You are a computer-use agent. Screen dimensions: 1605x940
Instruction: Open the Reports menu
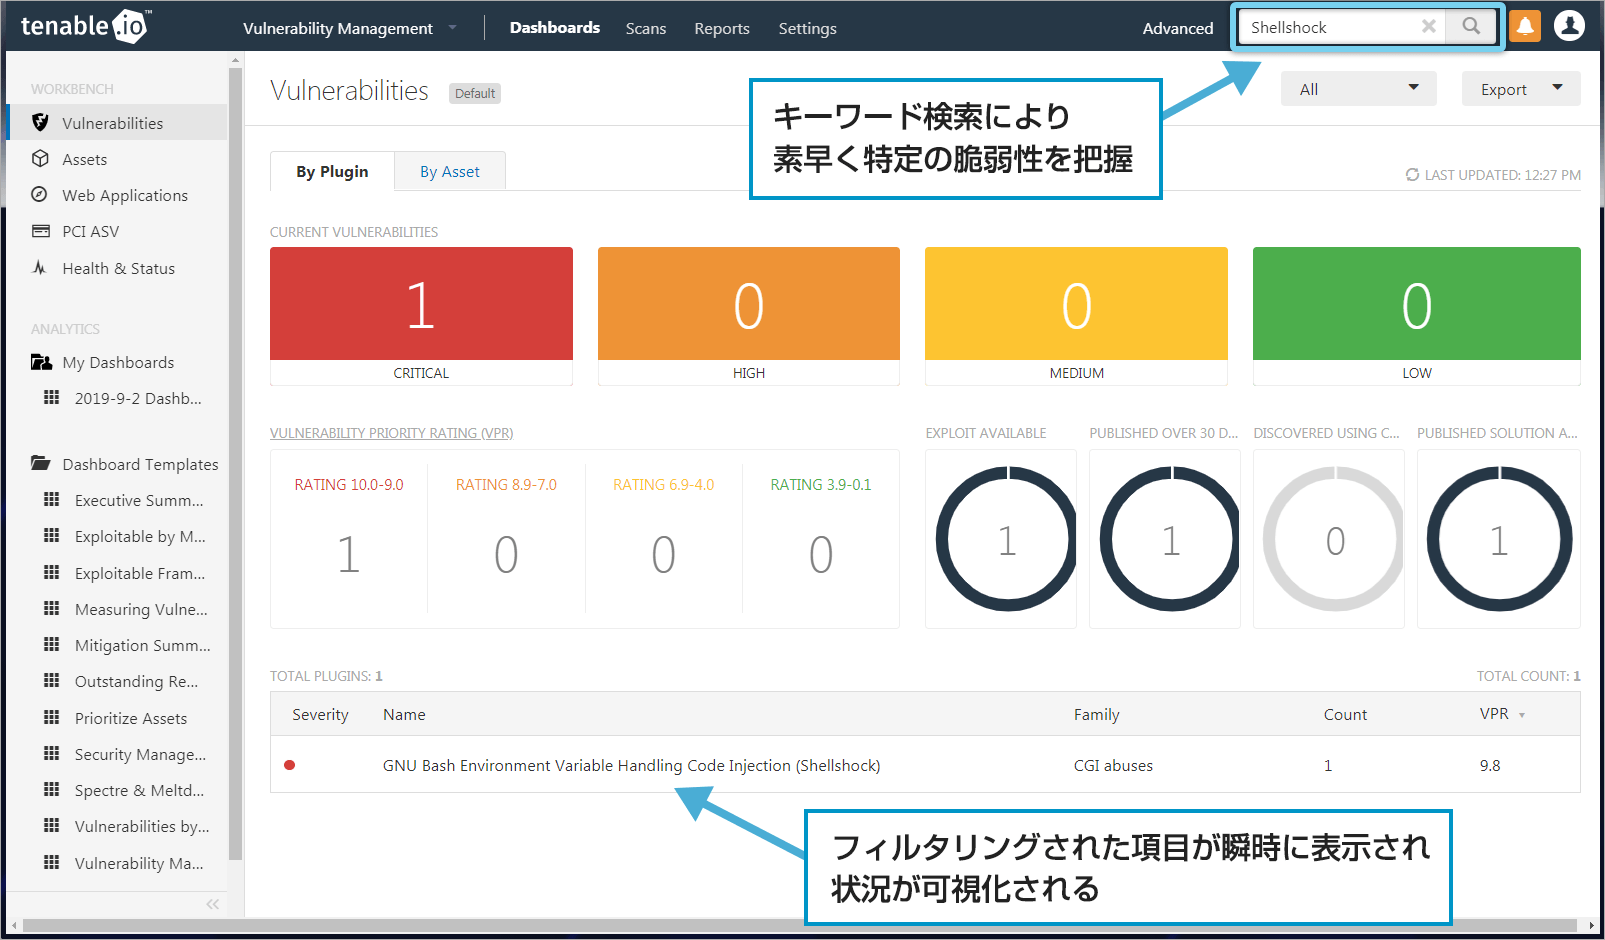722,29
